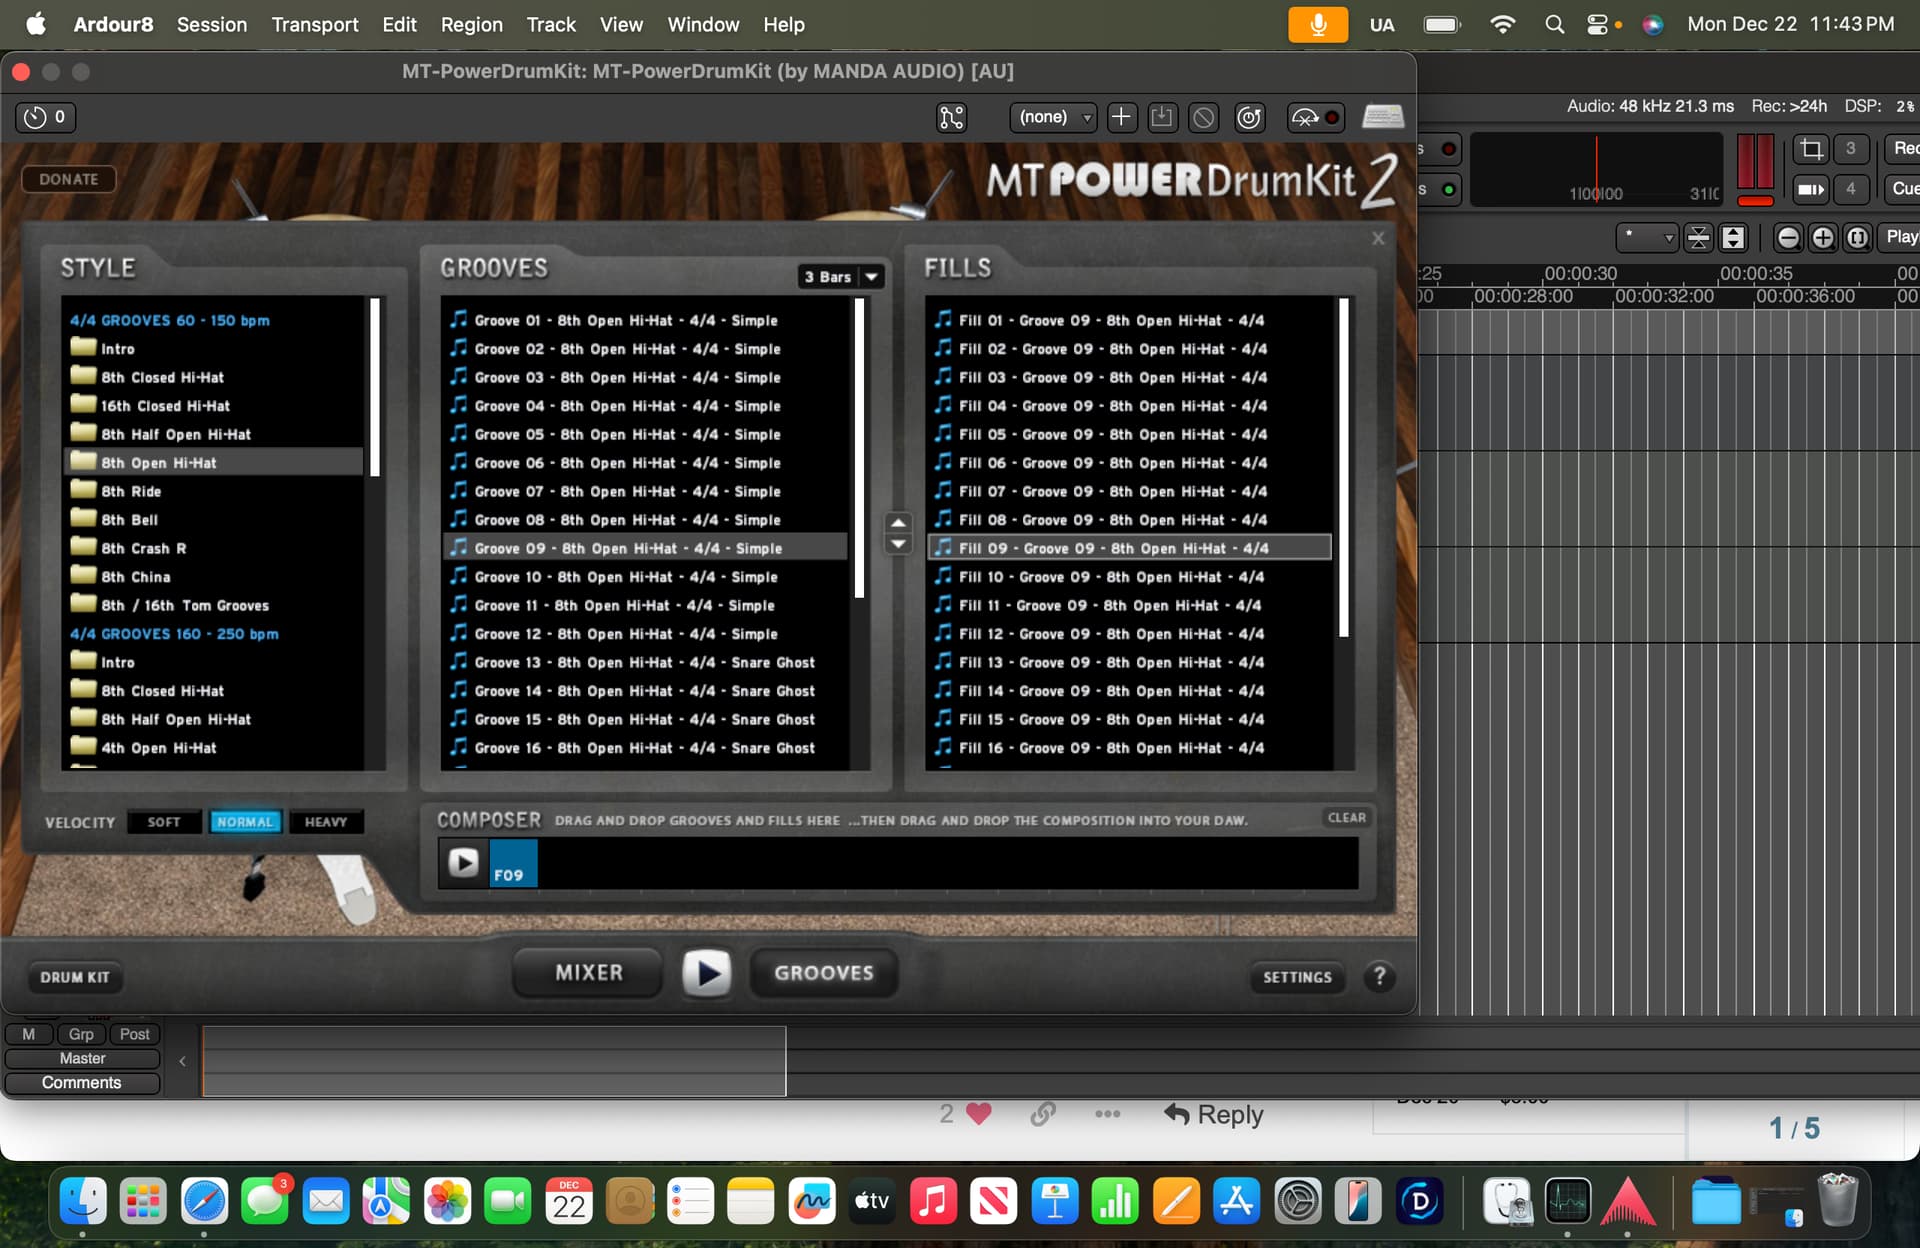
Task: Select Groove 13 Snare Ghost entry
Action: coord(644,662)
